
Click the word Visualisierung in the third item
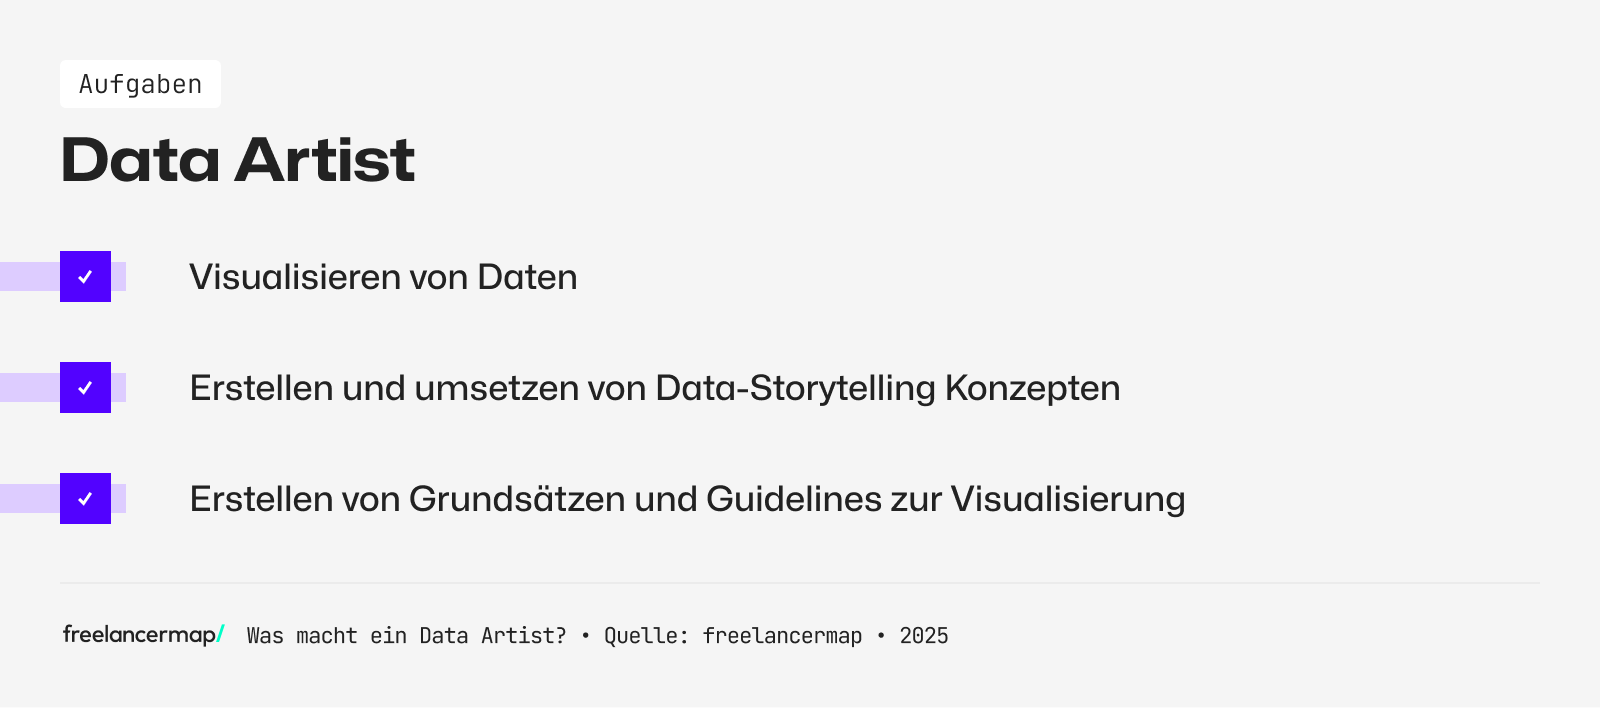[x=1067, y=499]
